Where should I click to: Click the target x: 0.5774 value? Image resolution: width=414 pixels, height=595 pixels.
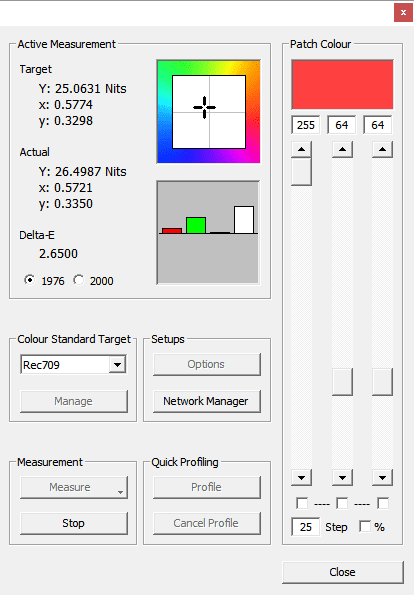point(66,105)
